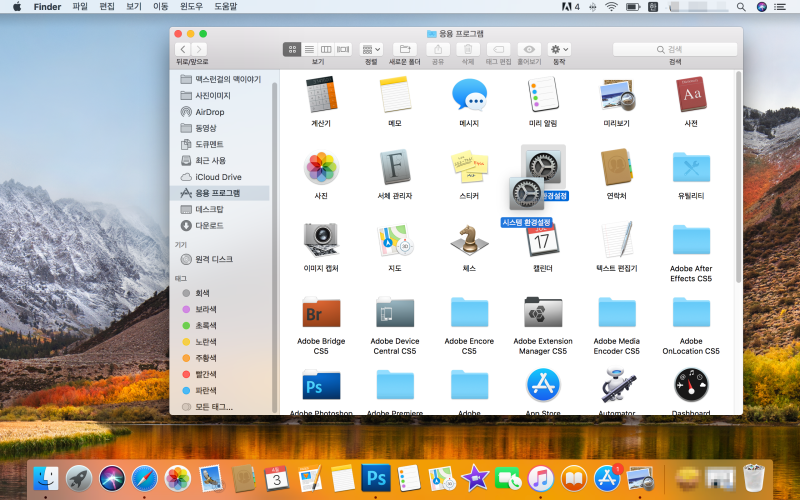
Task: Switch to column view in toolbar
Action: point(326,49)
